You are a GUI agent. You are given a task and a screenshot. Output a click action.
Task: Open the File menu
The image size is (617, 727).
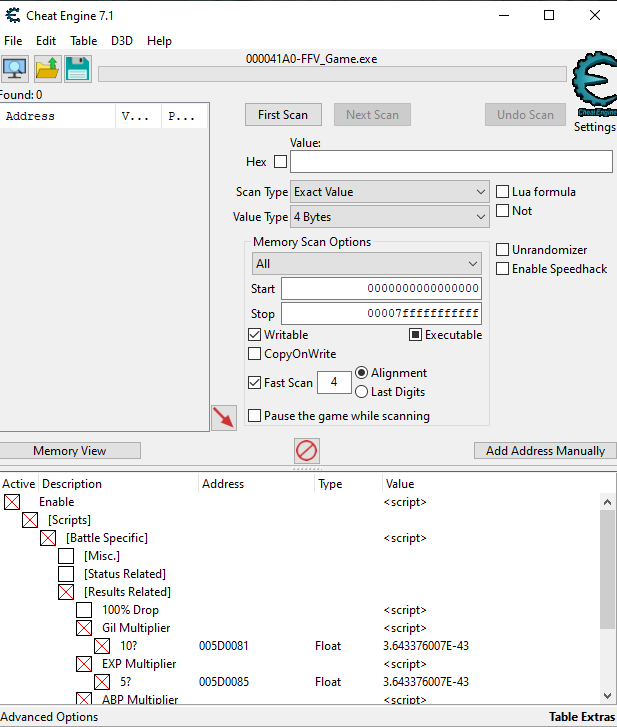click(x=13, y=41)
